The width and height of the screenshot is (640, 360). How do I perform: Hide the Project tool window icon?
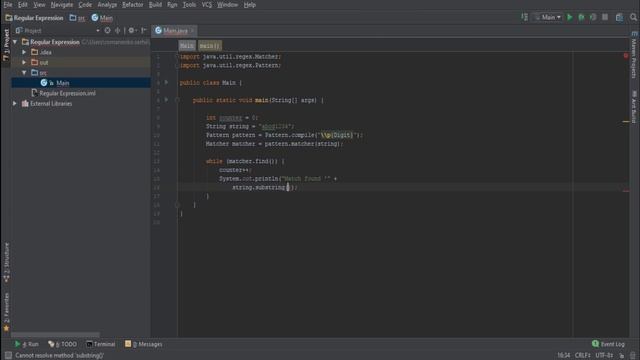click(x=143, y=30)
